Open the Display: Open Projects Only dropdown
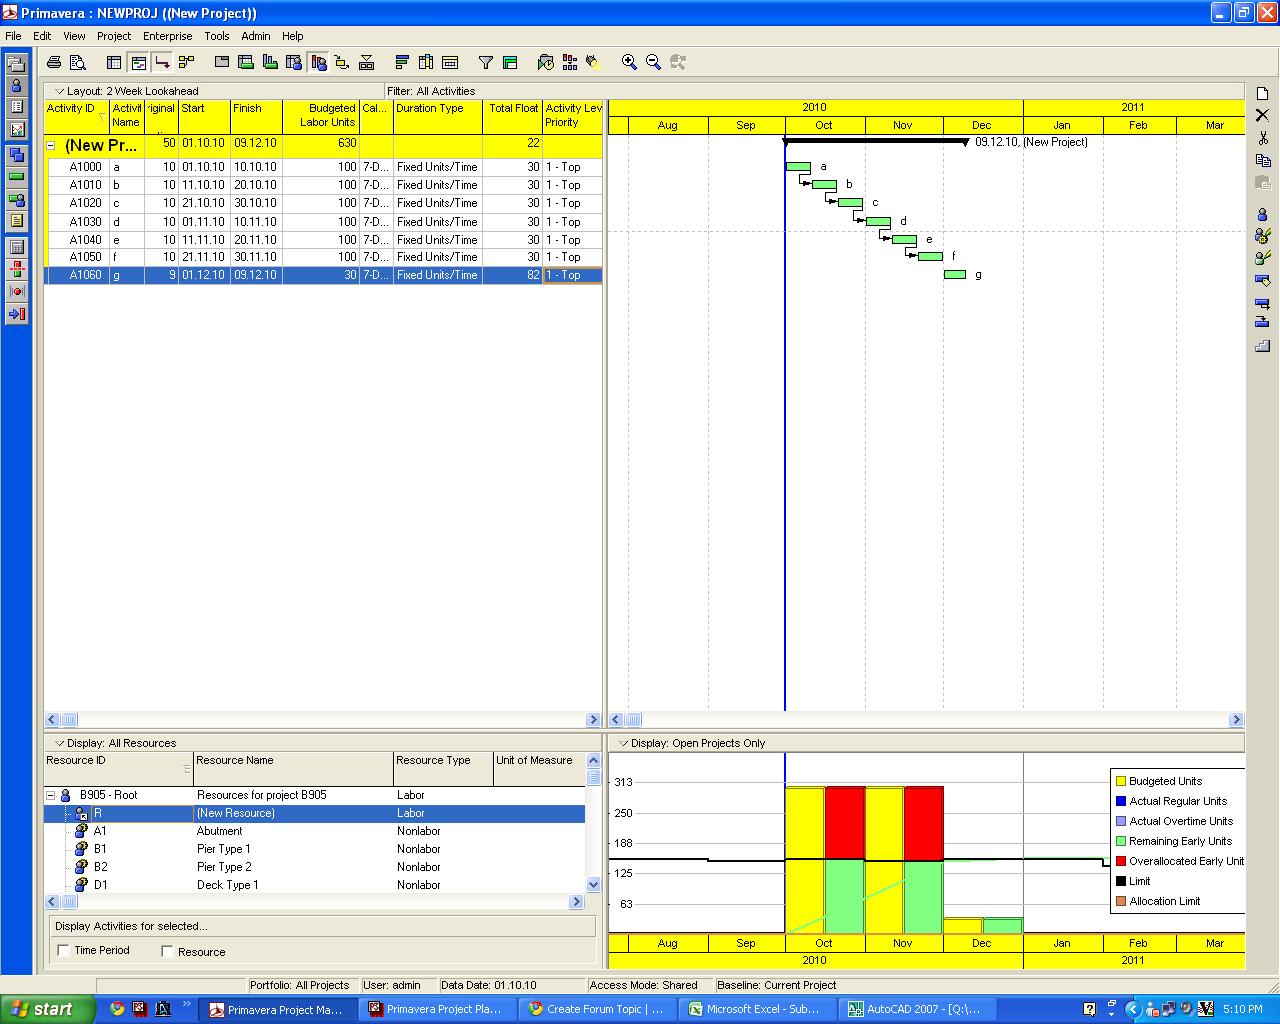Viewport: 1280px width, 1024px height. pyautogui.click(x=692, y=743)
